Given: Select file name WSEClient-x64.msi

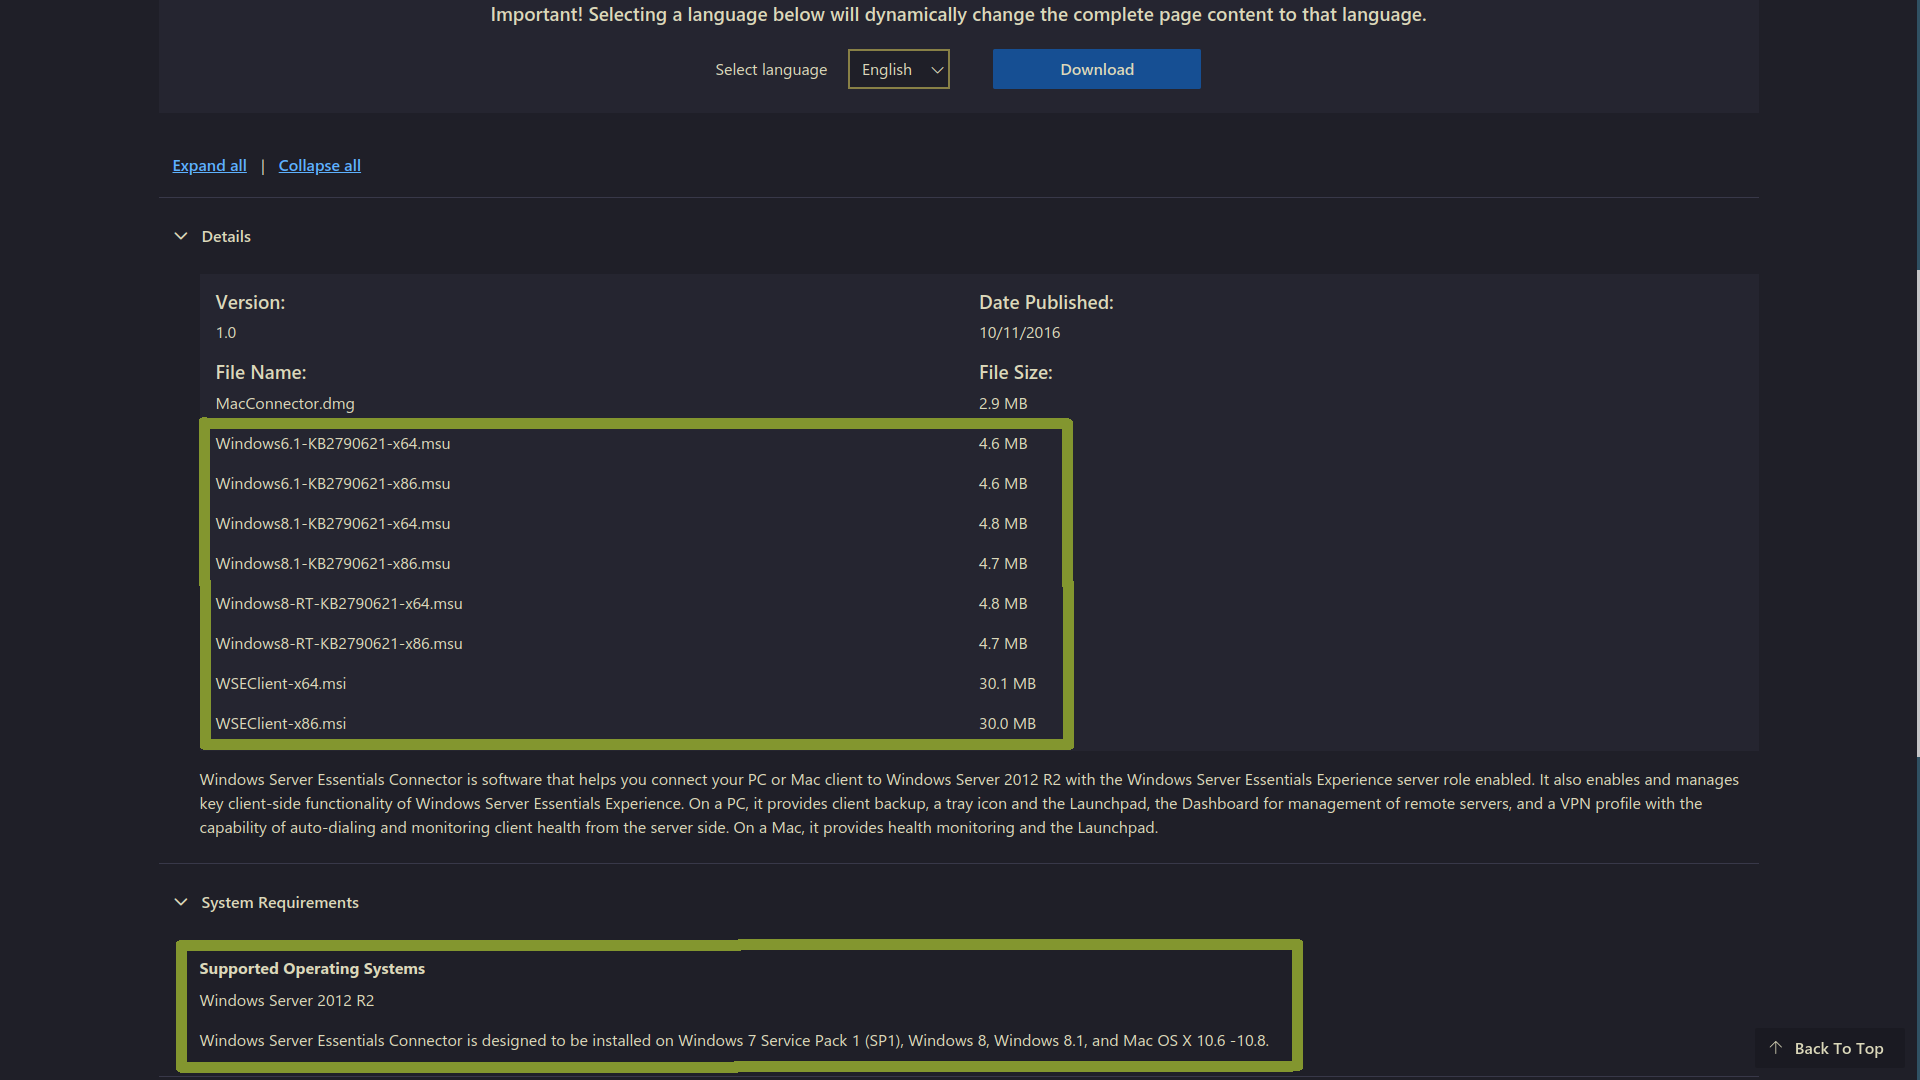Looking at the screenshot, I should coord(281,683).
